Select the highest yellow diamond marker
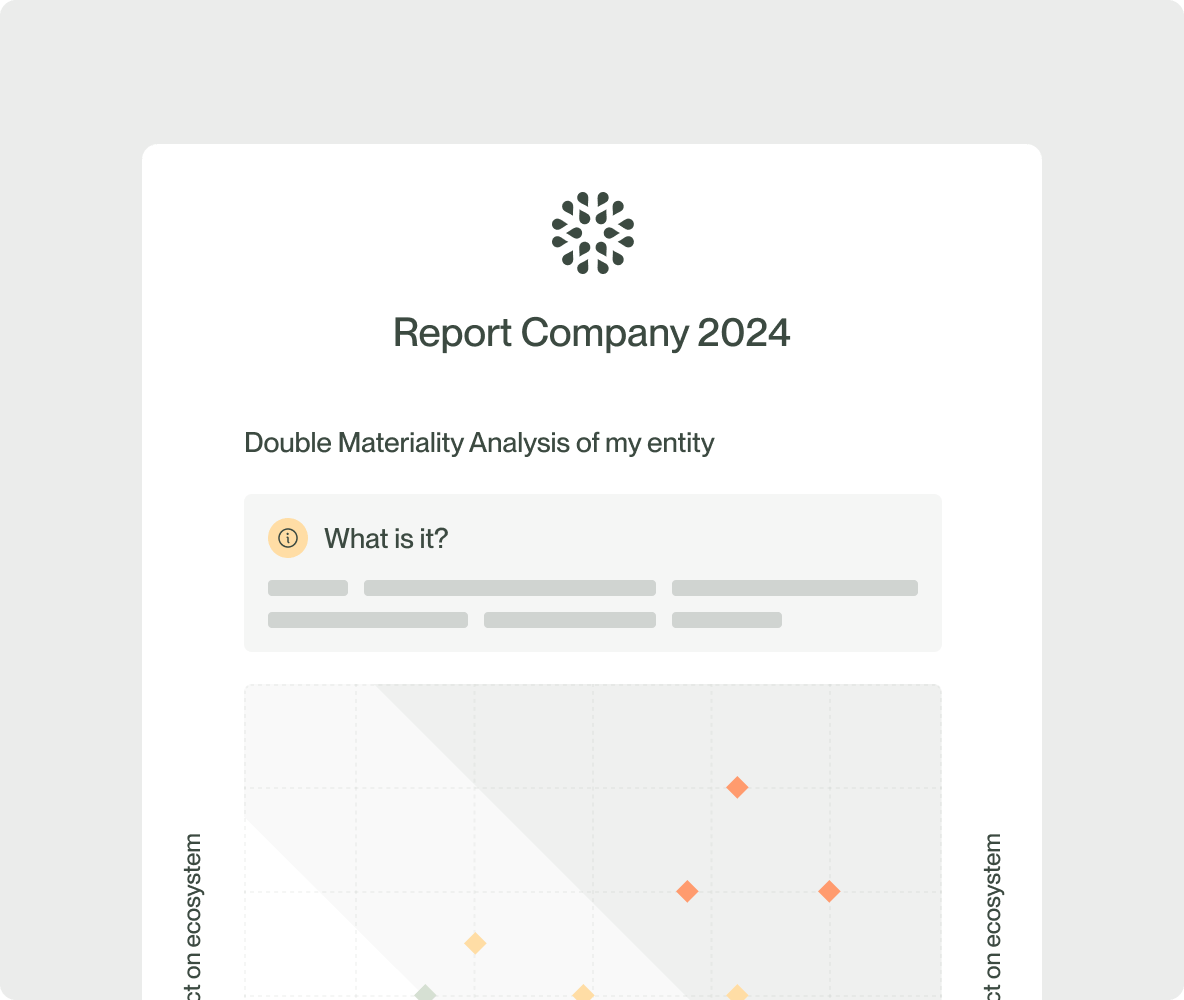 tap(475, 943)
